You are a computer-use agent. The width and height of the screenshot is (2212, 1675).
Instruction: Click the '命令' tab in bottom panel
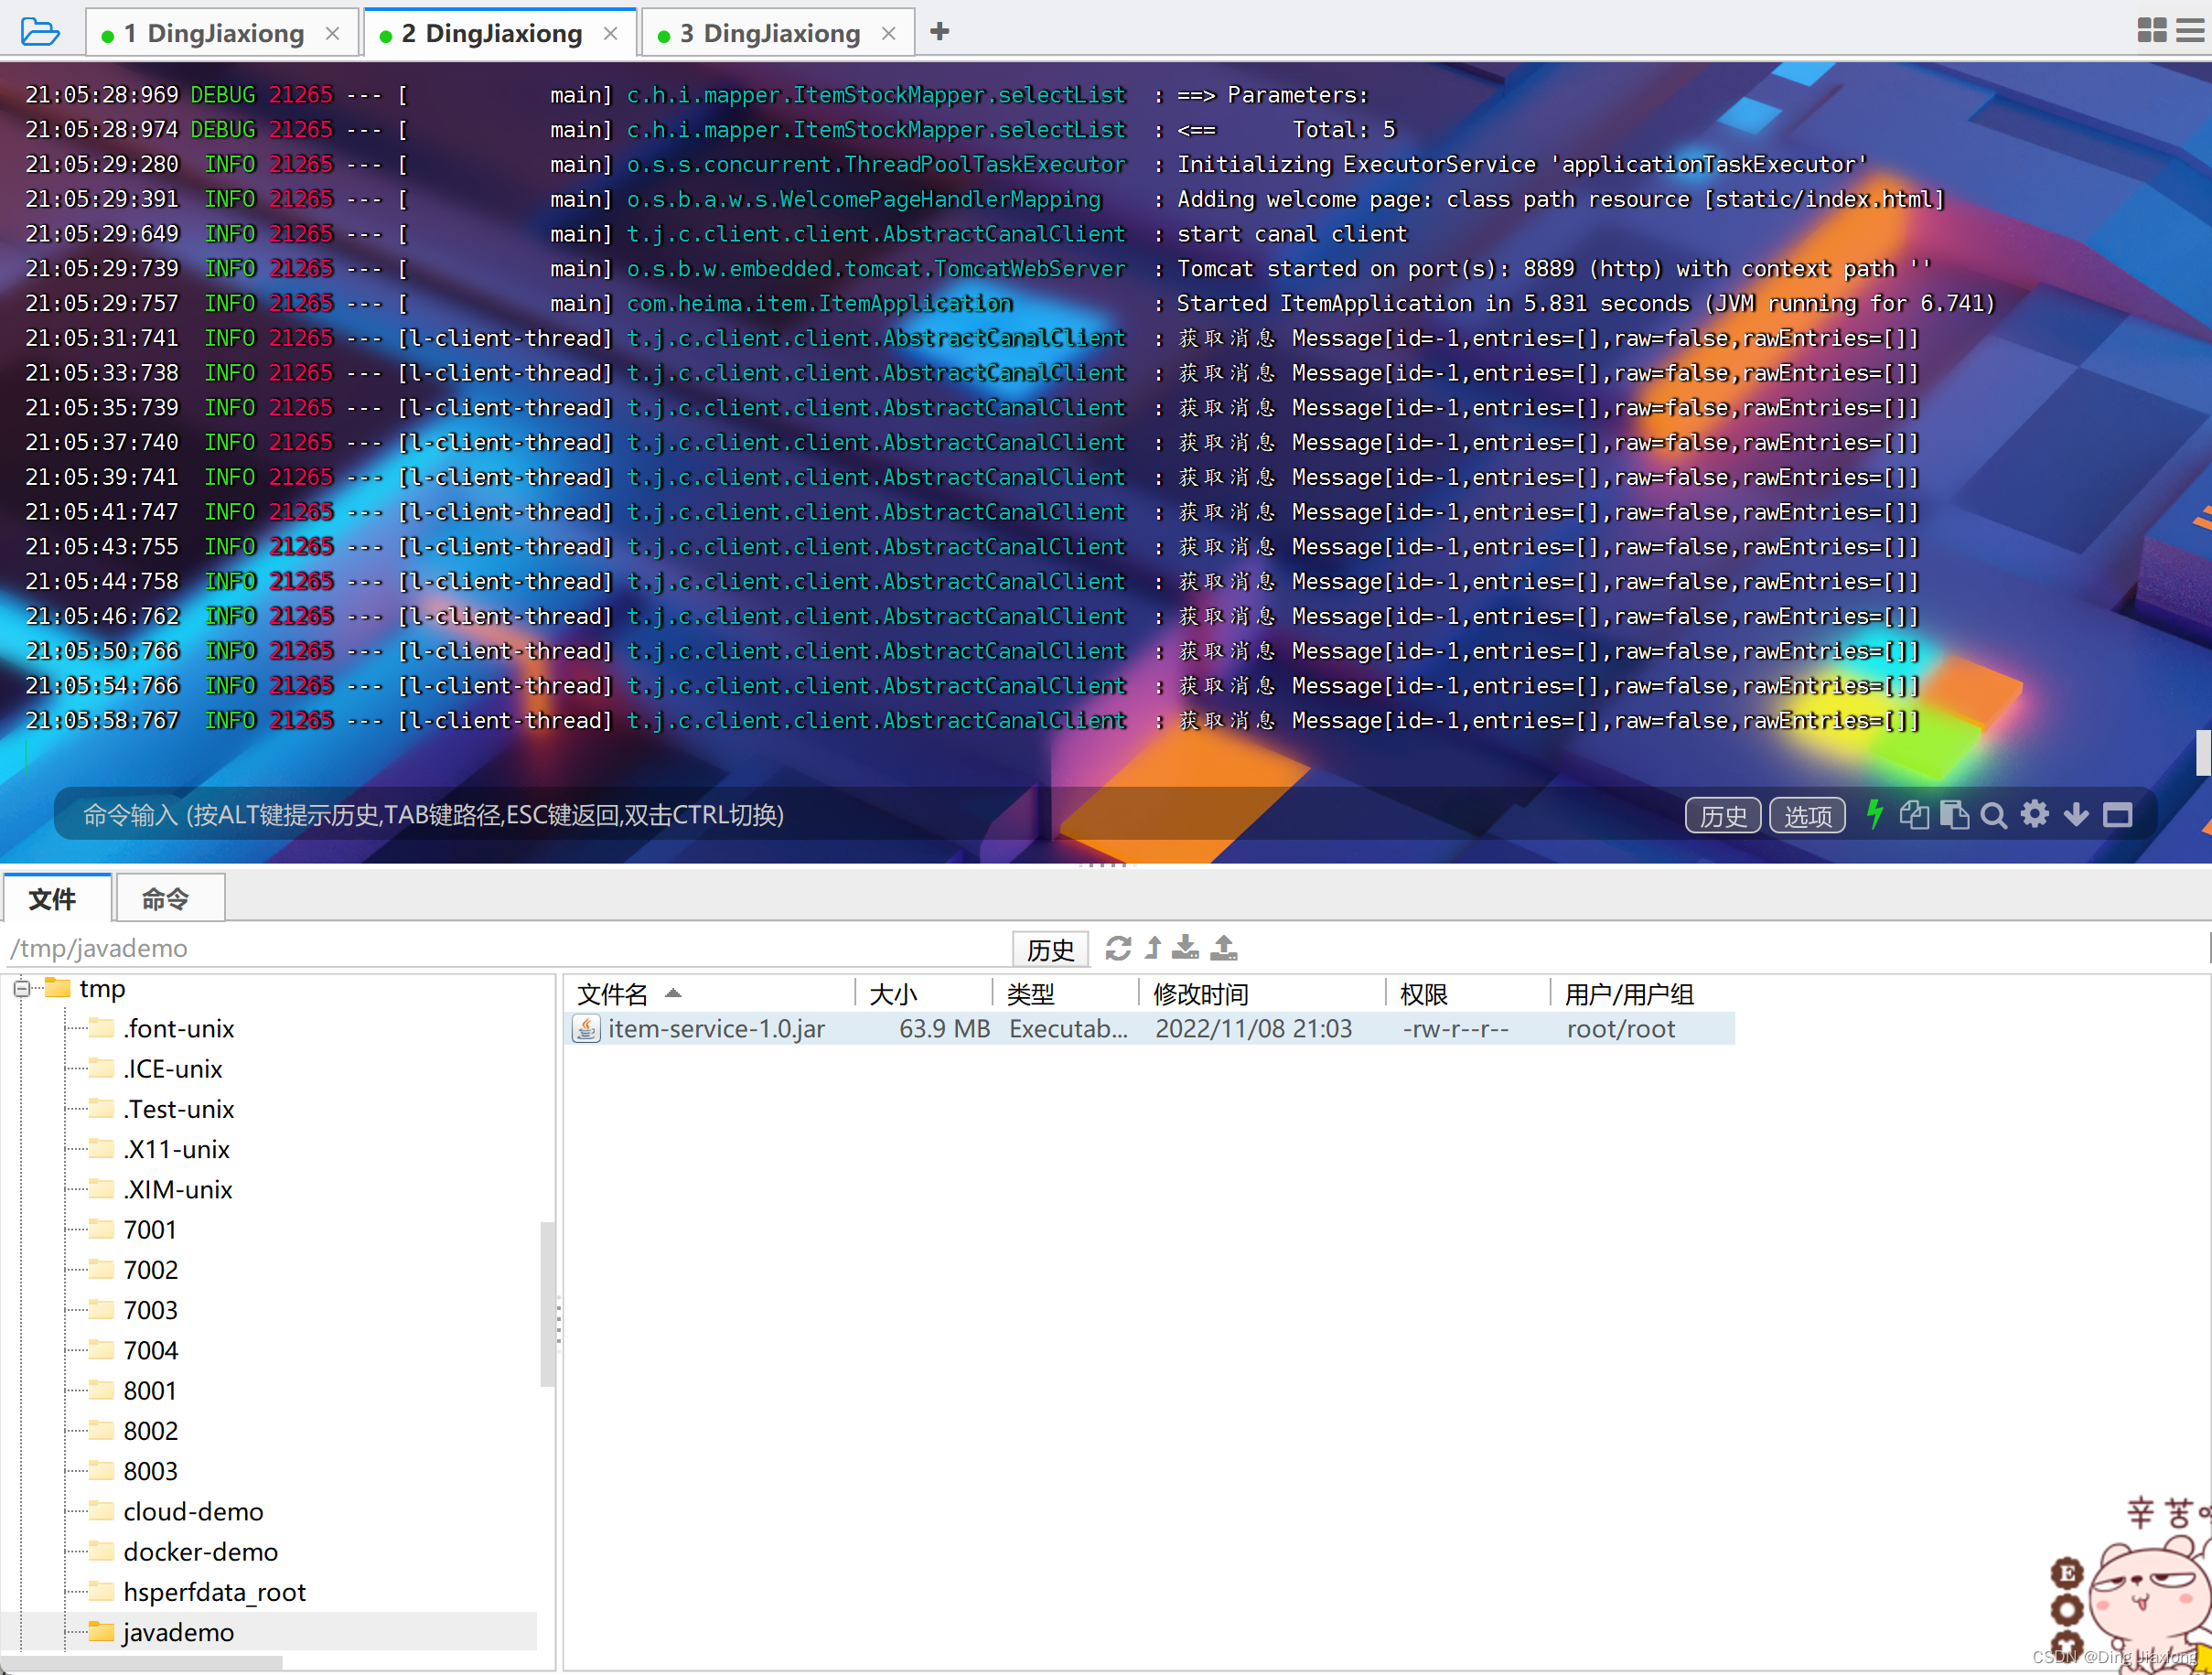click(169, 899)
